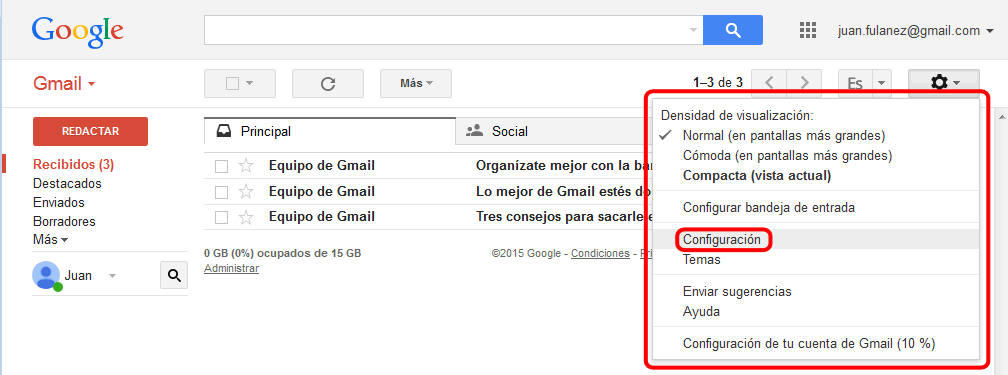Switch to the Social tab
1008x375 pixels.
tap(553, 131)
